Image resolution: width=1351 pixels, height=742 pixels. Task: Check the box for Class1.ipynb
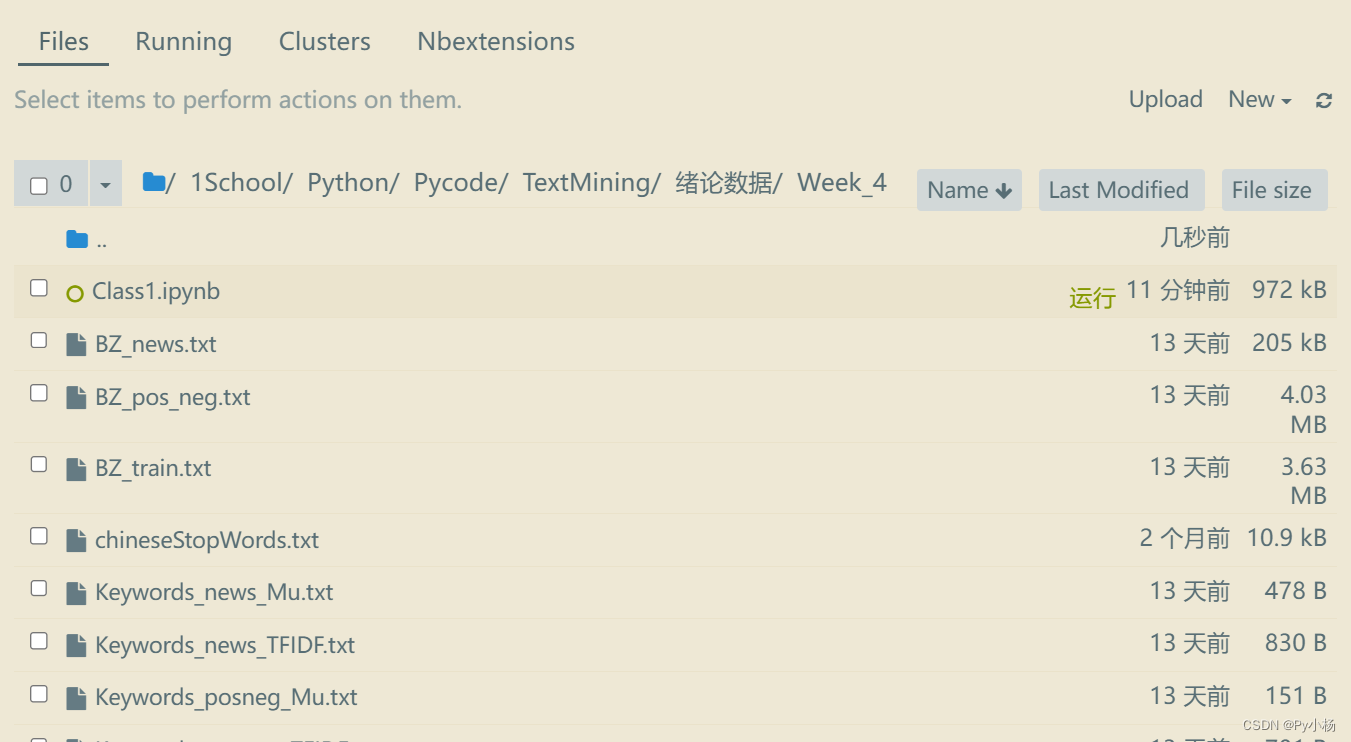coord(39,288)
